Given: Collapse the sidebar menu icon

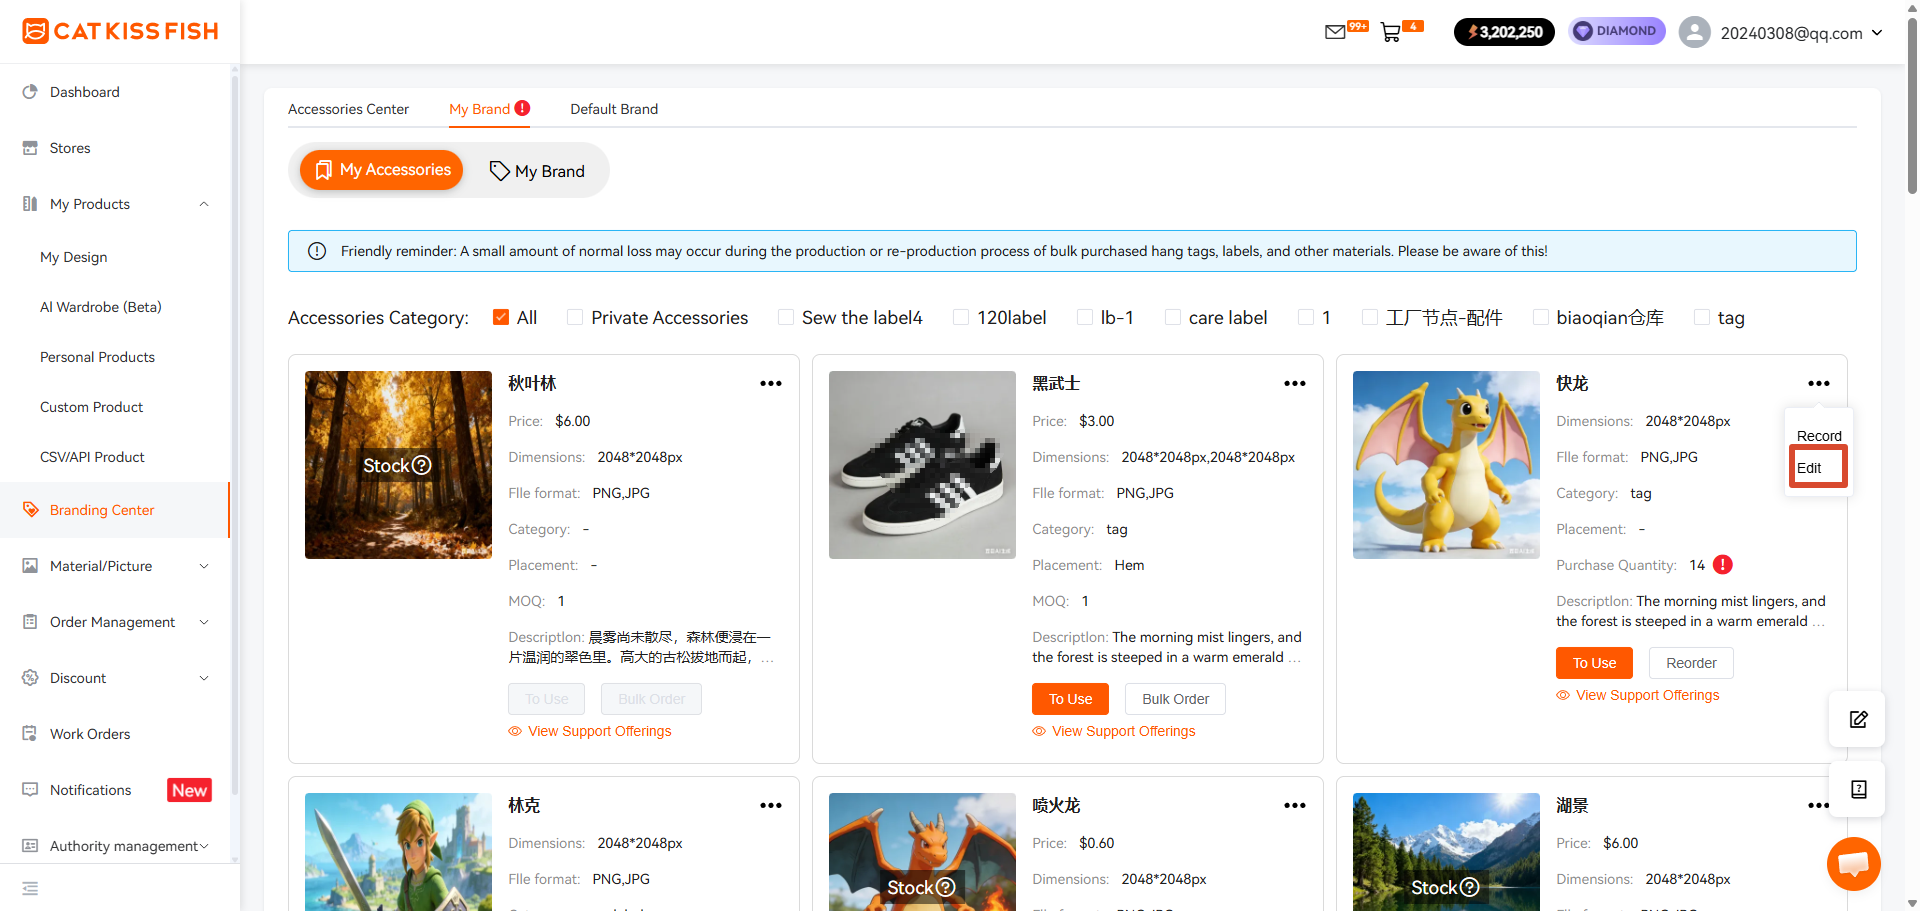Looking at the screenshot, I should (30, 888).
